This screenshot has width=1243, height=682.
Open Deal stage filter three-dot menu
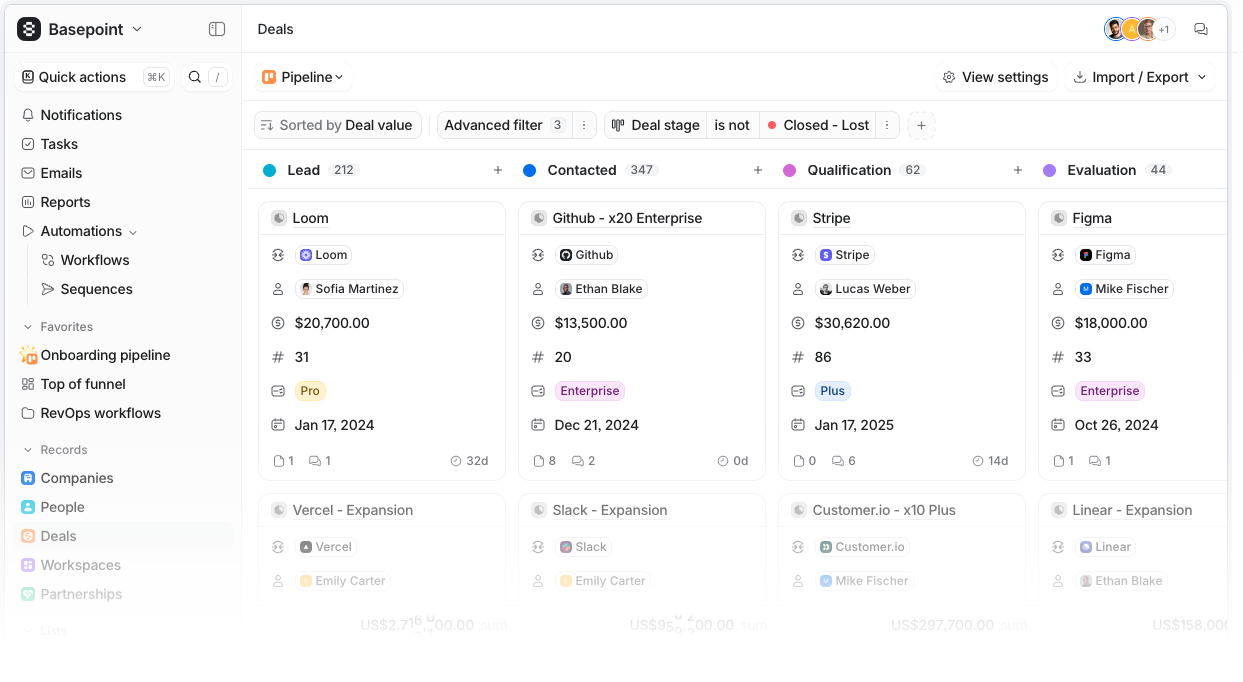click(886, 125)
